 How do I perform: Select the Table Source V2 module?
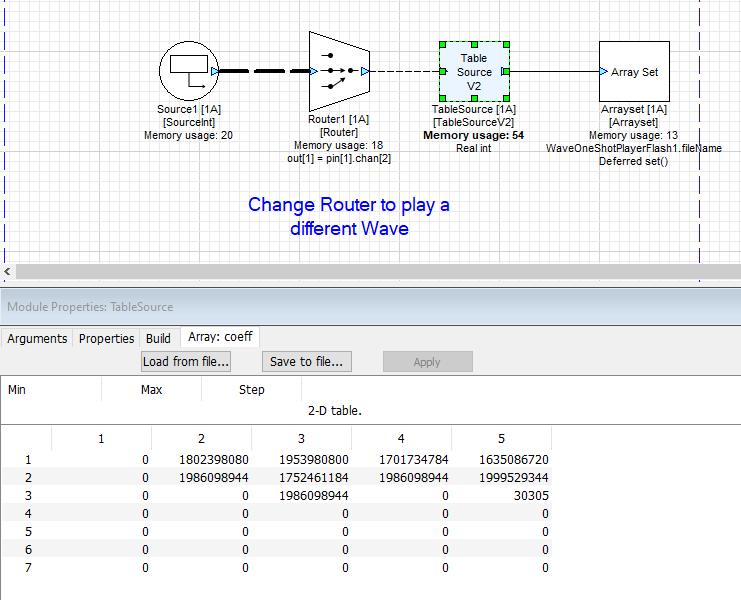coord(474,71)
